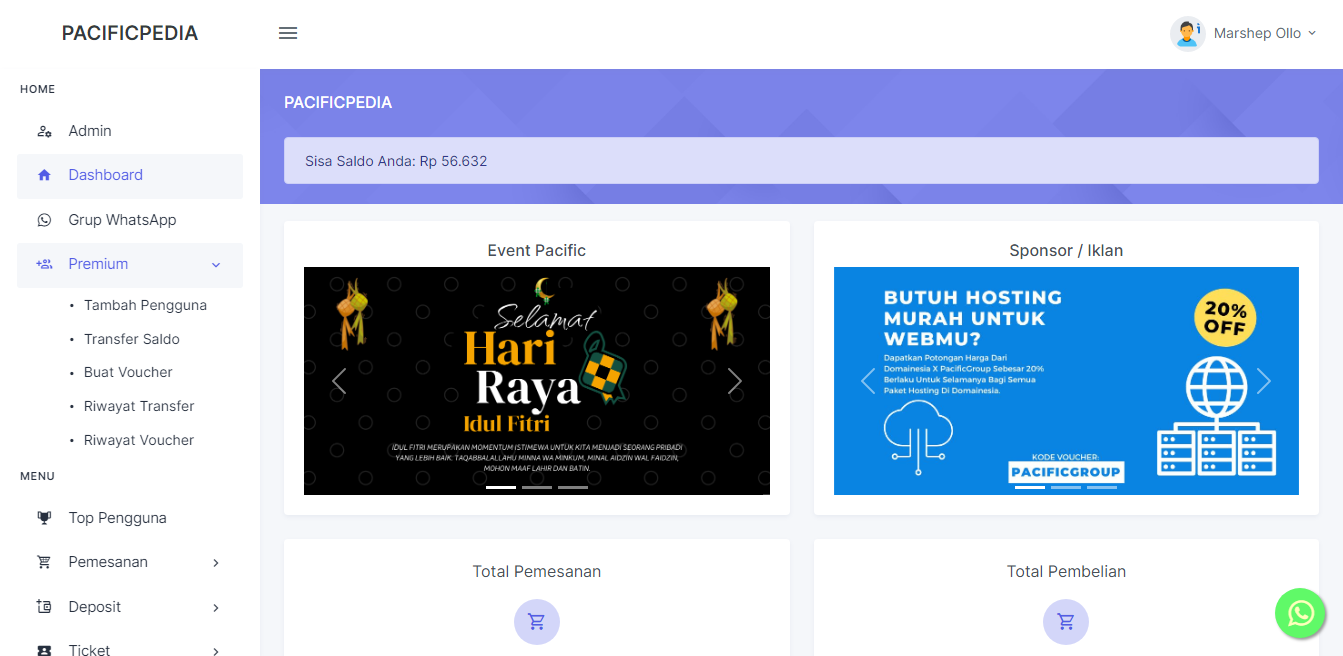The width and height of the screenshot is (1343, 656).
Task: Select Transfer Saldo in Premium menu
Action: (x=132, y=339)
